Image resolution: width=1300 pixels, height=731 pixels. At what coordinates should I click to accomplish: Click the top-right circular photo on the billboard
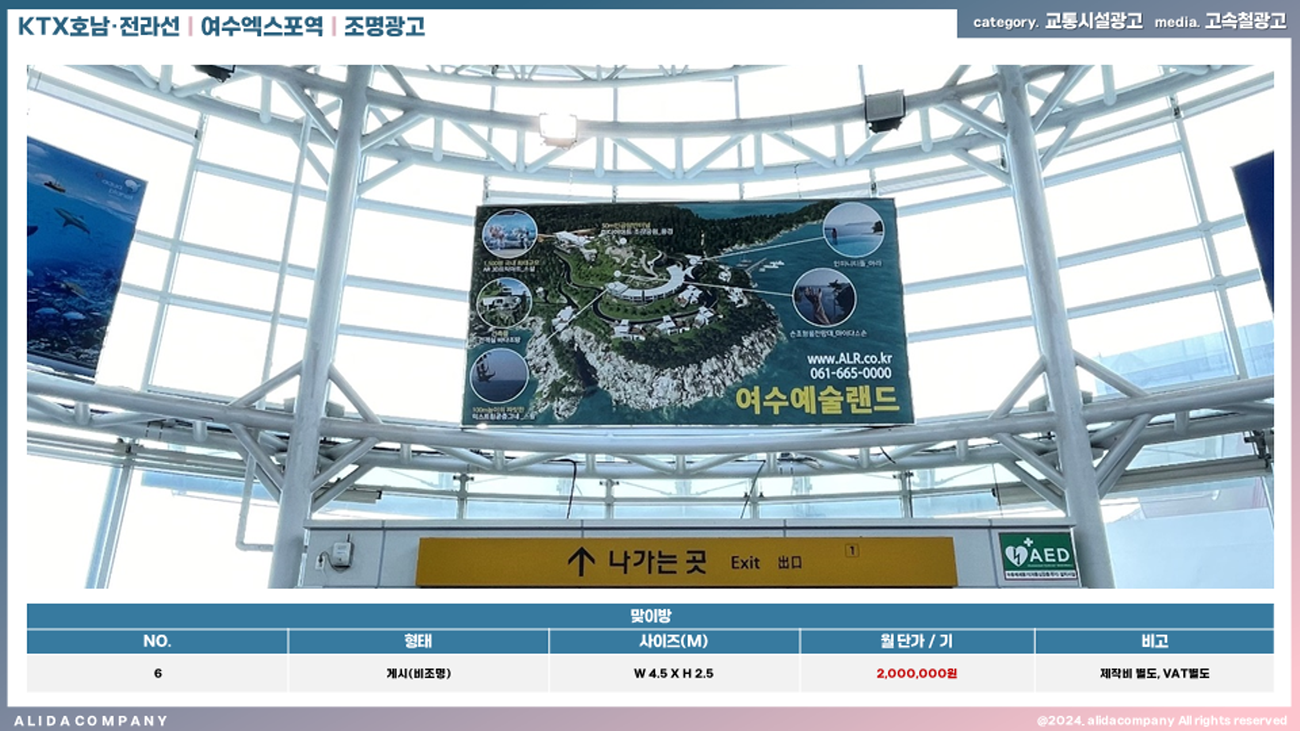point(853,229)
